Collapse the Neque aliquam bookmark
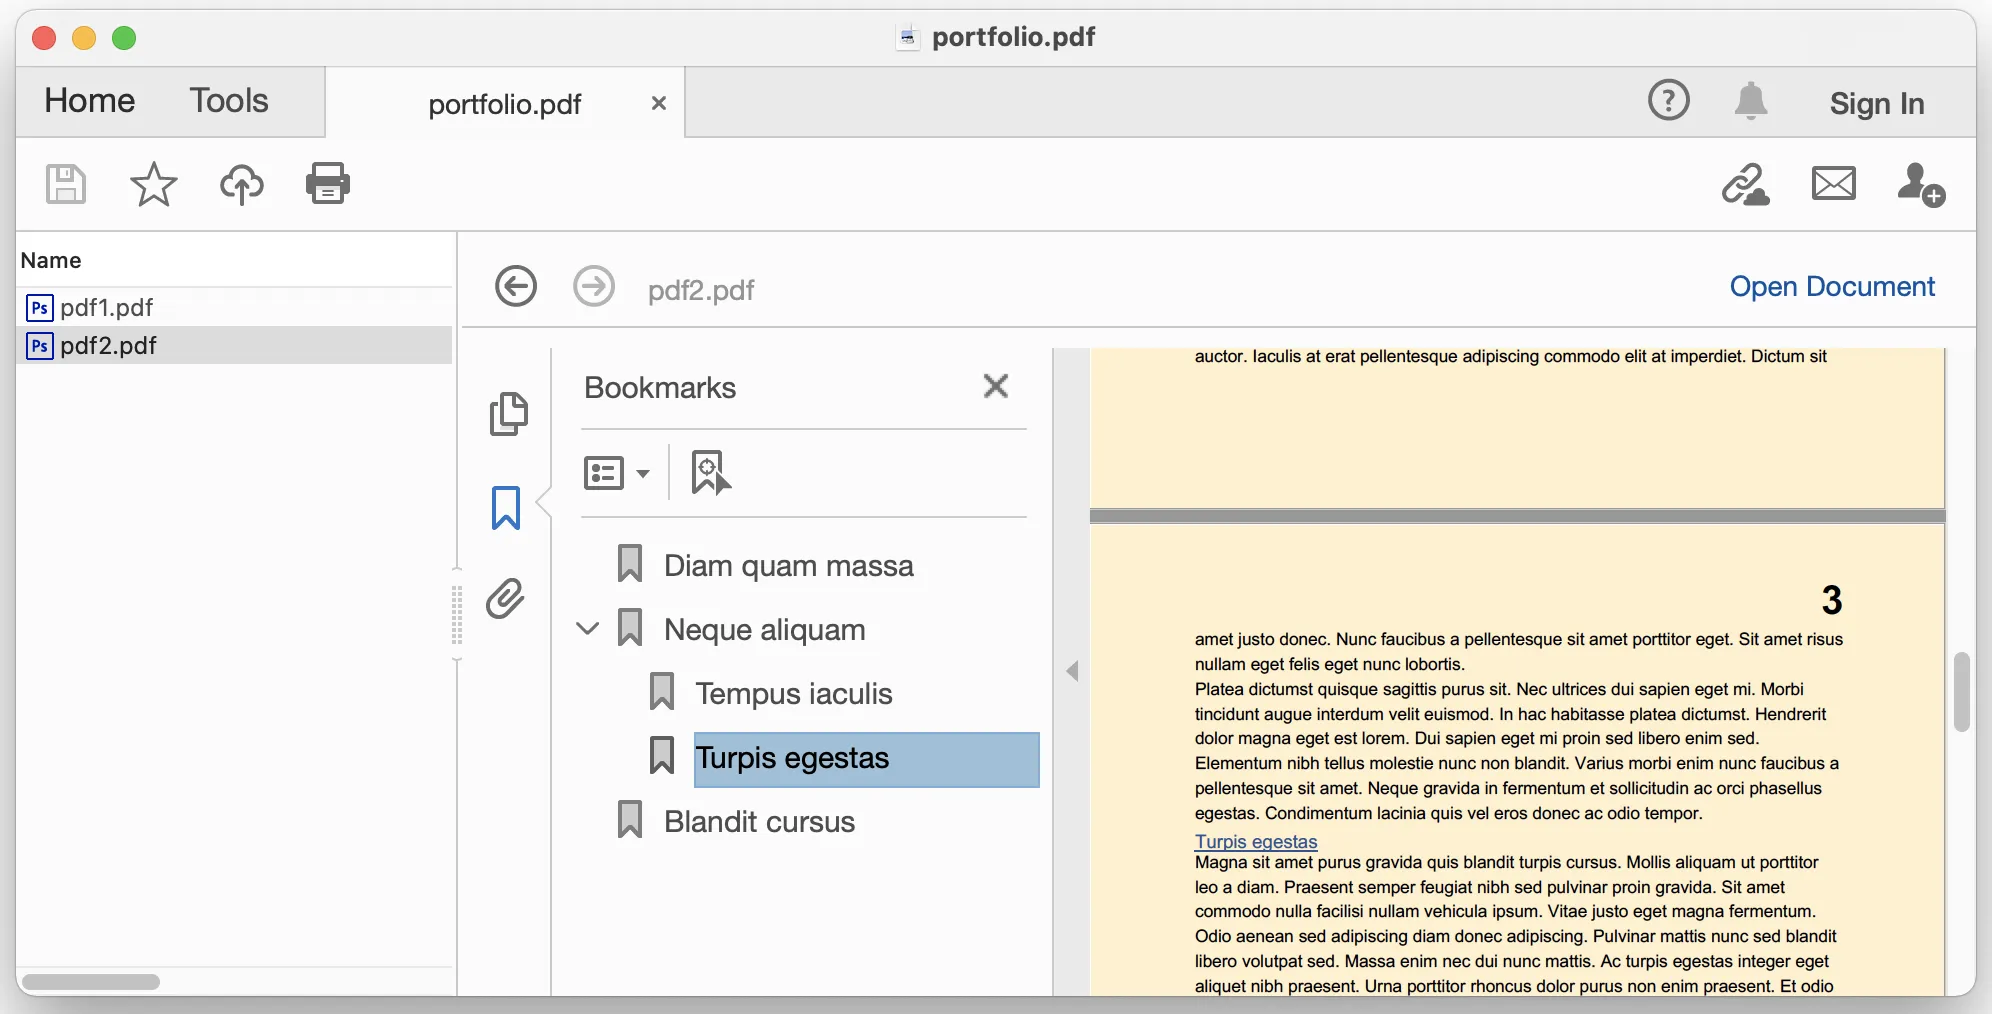 click(x=588, y=629)
